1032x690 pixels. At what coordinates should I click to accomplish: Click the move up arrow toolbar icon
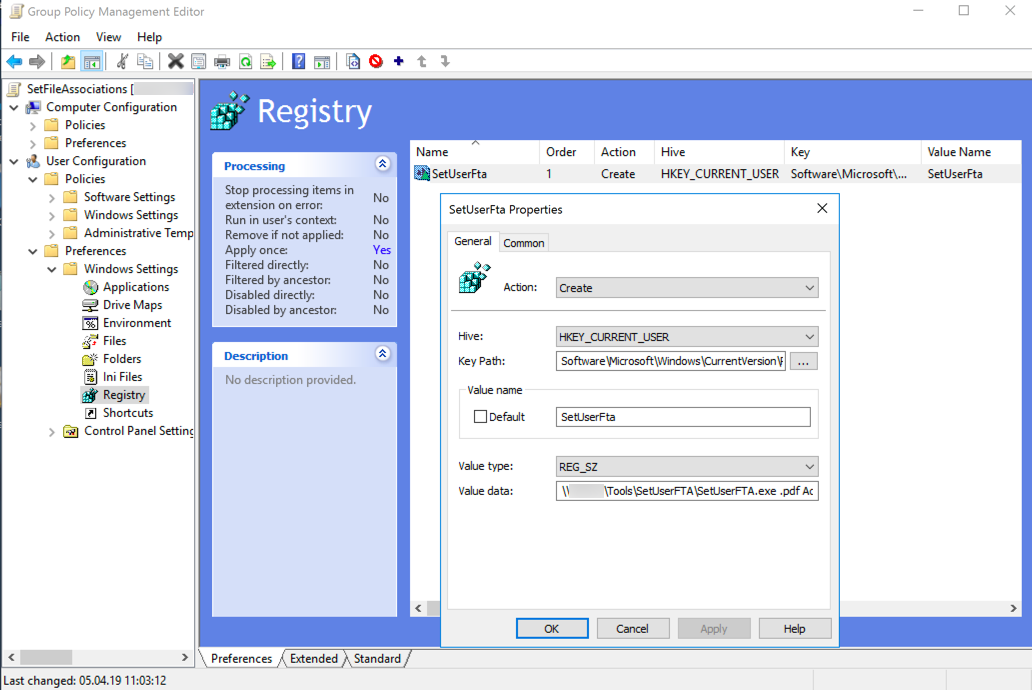coord(422,61)
